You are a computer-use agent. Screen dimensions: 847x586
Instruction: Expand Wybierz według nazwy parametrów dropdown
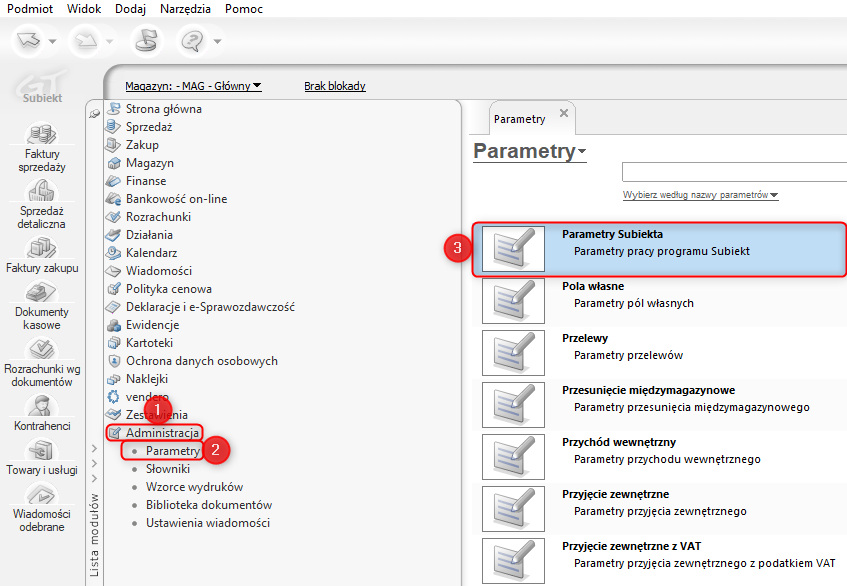click(774, 195)
